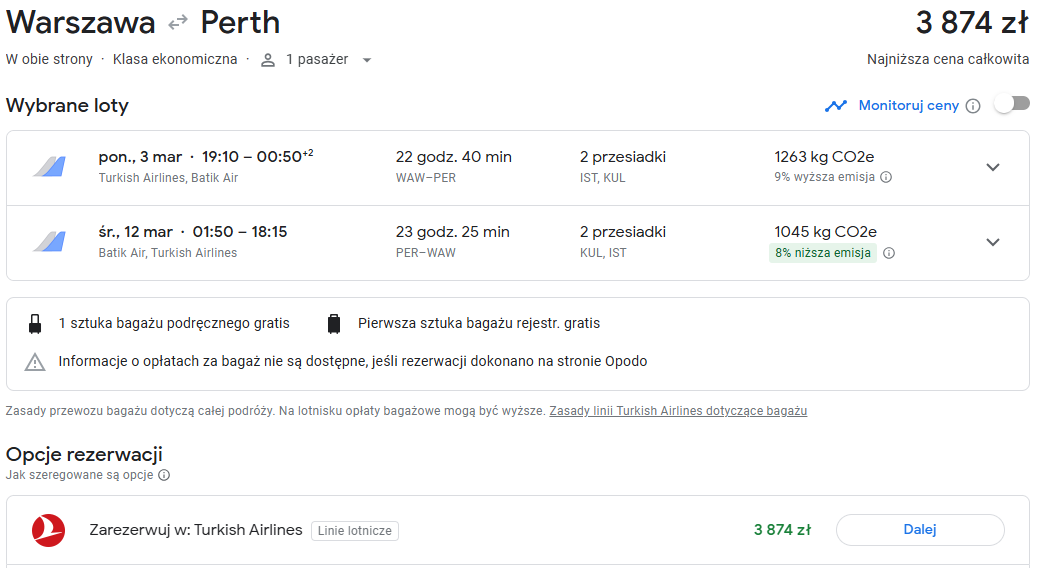Click the info icon next to Monitoruj ceny
1037x568 pixels.
[x=973, y=106]
